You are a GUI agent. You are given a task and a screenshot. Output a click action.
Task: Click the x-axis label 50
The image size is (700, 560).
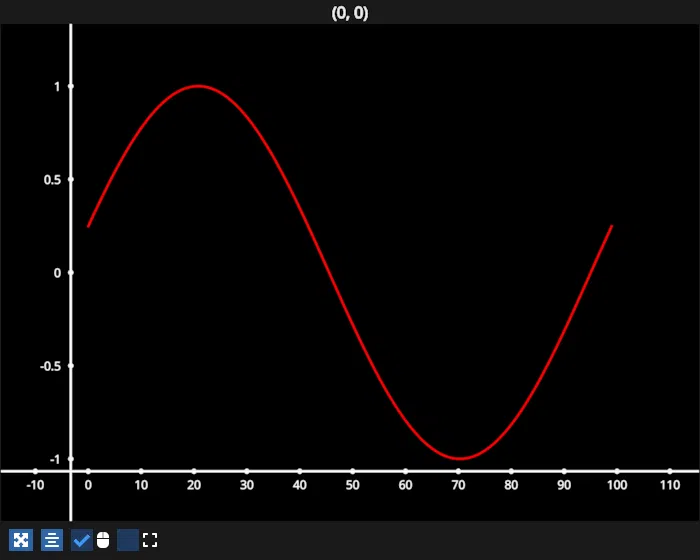click(352, 485)
